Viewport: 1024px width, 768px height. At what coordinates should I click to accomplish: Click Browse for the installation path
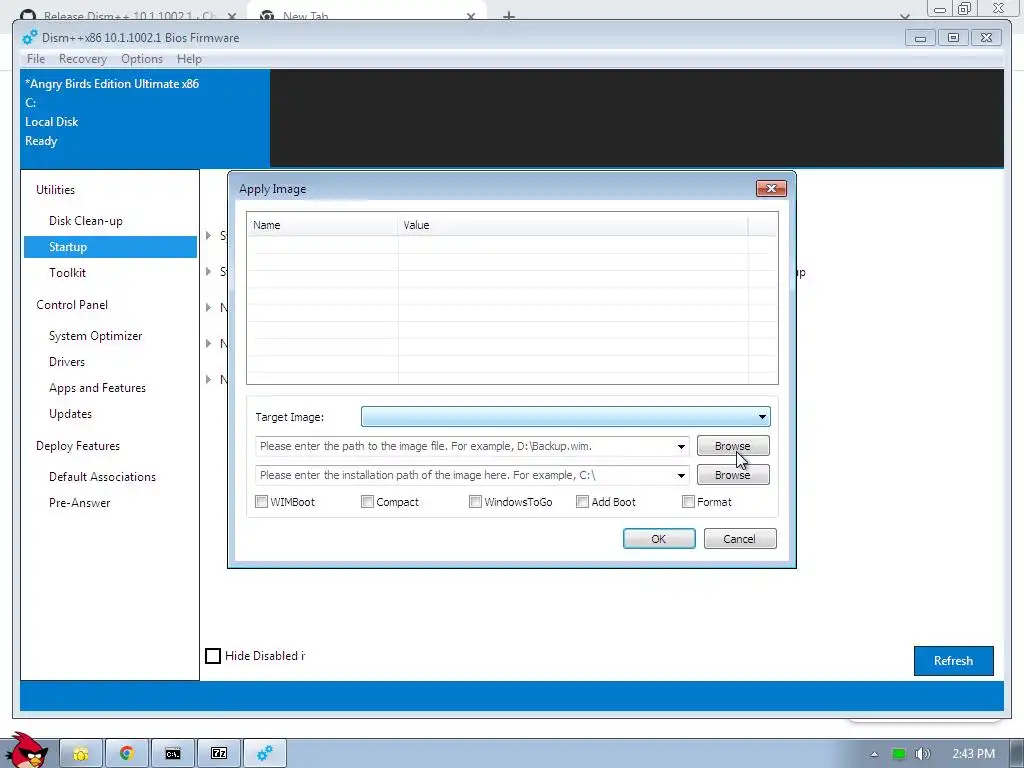pyautogui.click(x=733, y=475)
